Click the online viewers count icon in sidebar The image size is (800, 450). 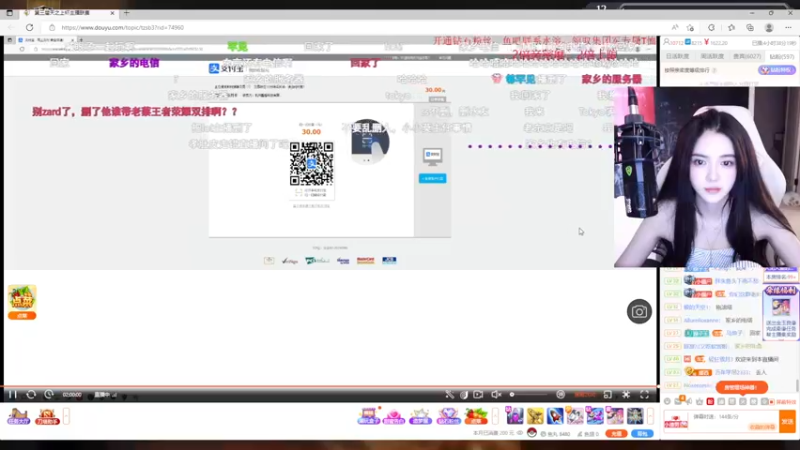(x=666, y=42)
